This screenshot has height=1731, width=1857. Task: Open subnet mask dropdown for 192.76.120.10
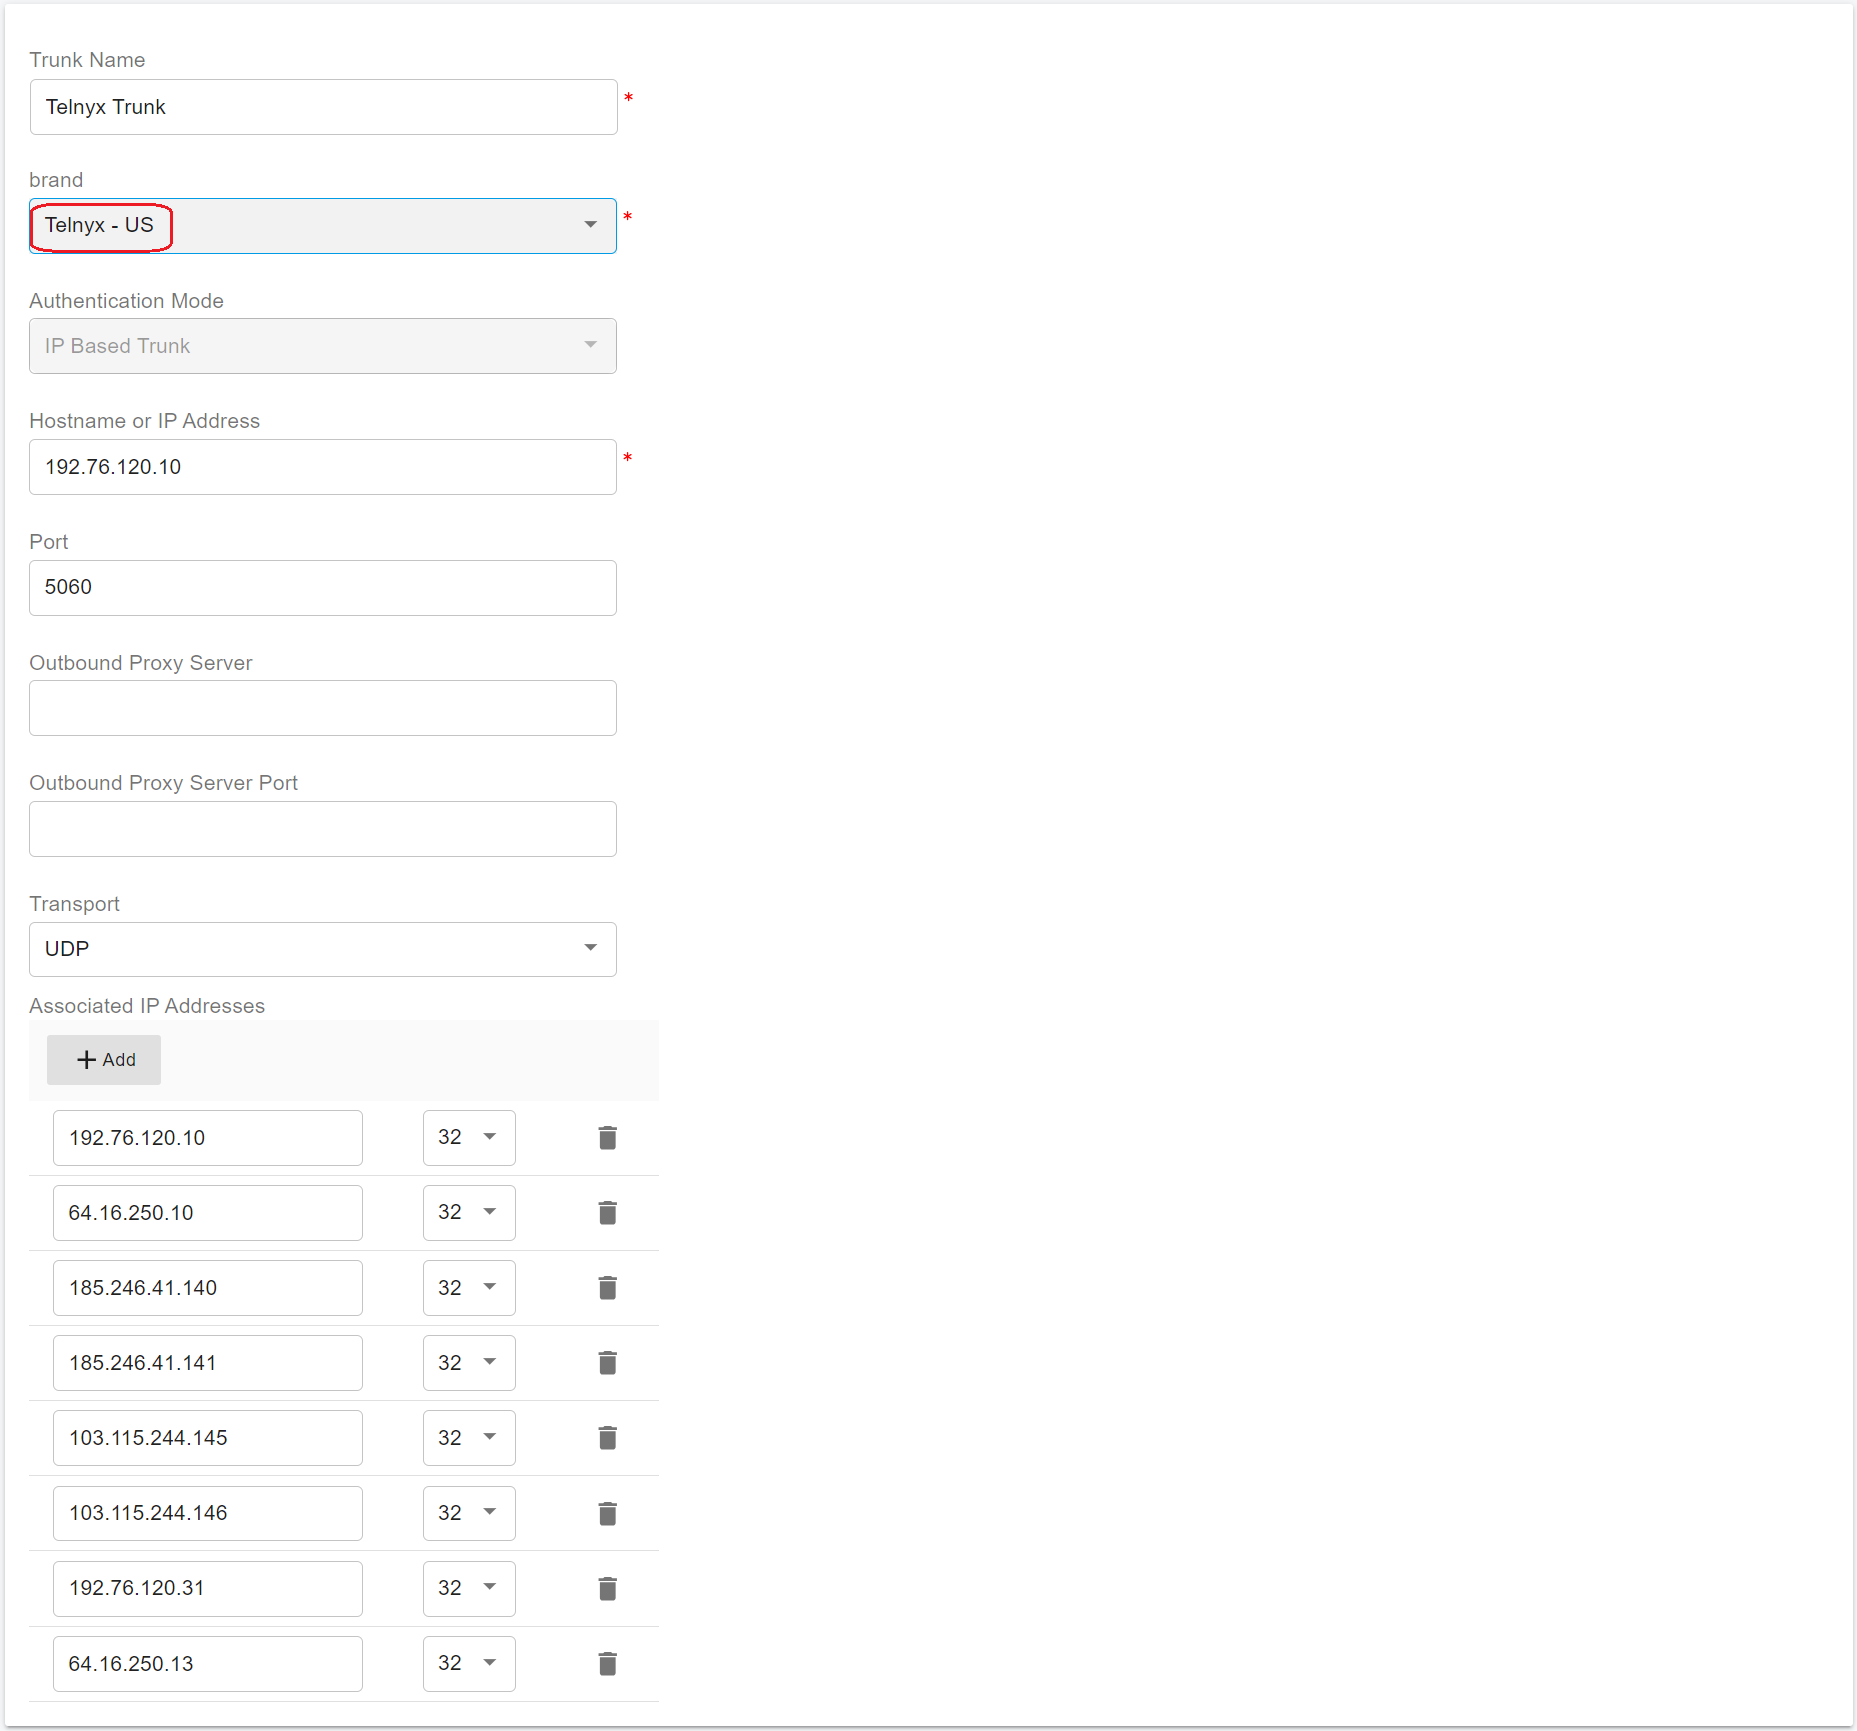point(469,1138)
